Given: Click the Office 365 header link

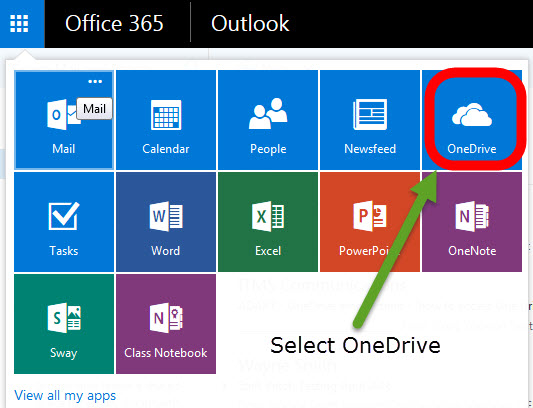Looking at the screenshot, I should tap(114, 23).
